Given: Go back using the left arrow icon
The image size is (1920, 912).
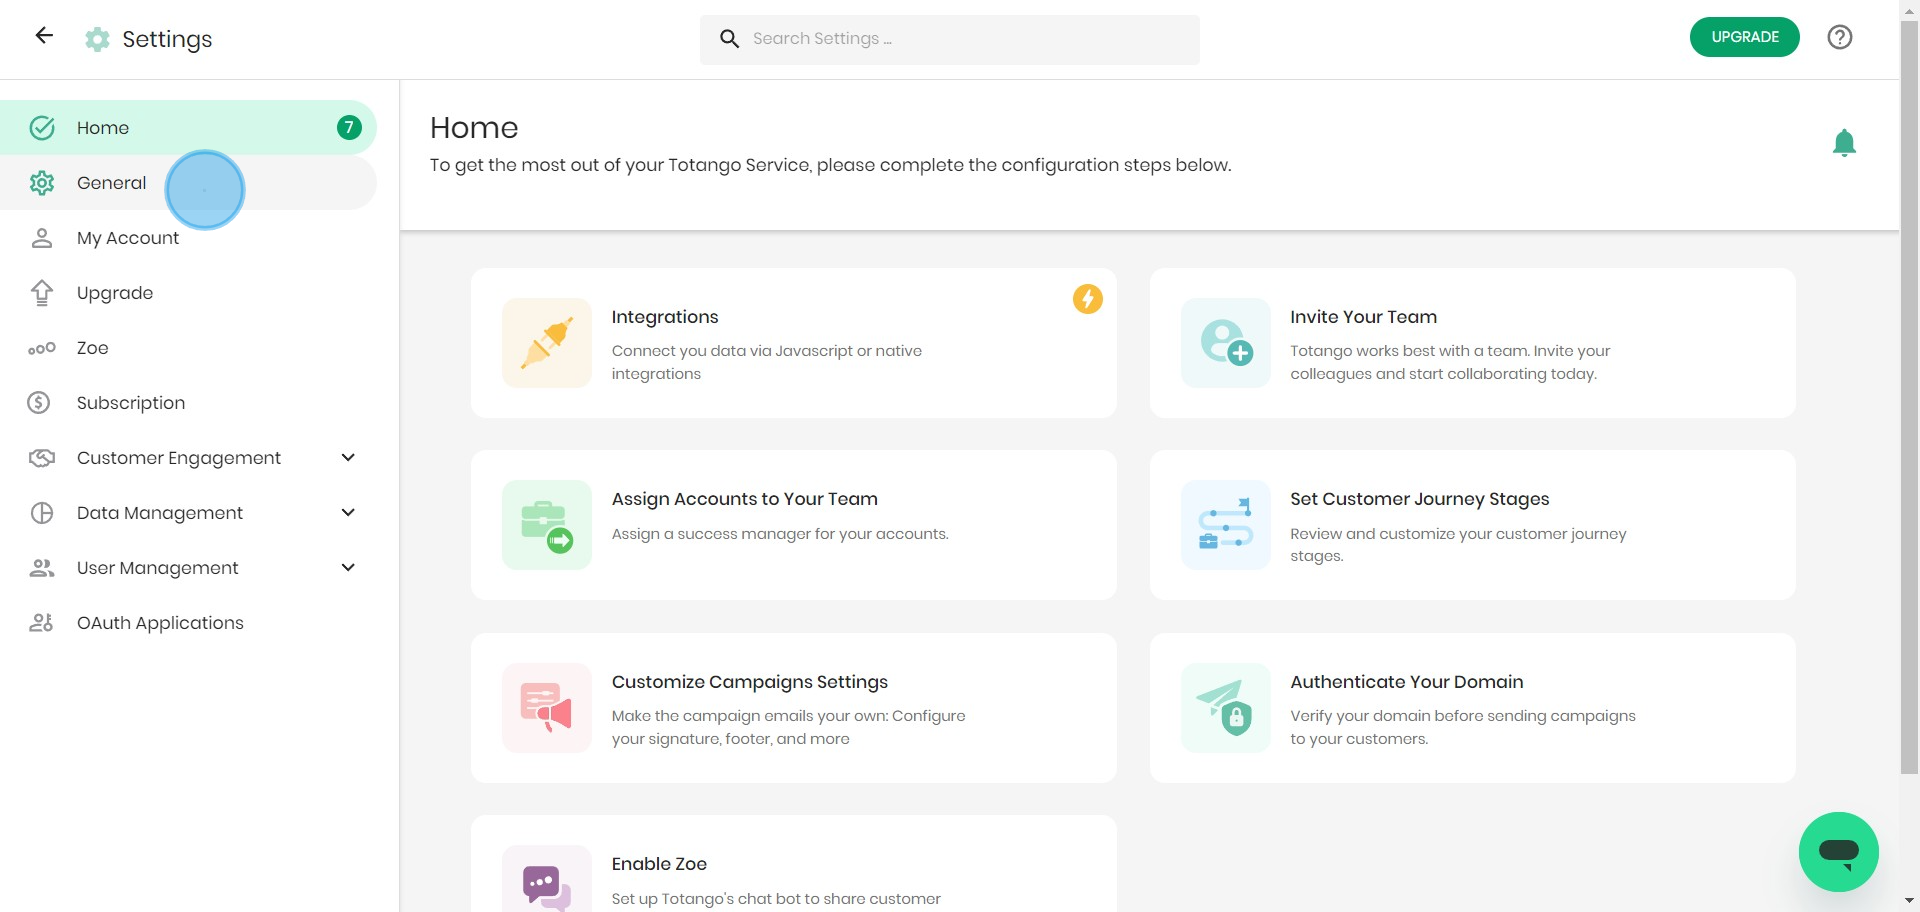Looking at the screenshot, I should pyautogui.click(x=44, y=36).
